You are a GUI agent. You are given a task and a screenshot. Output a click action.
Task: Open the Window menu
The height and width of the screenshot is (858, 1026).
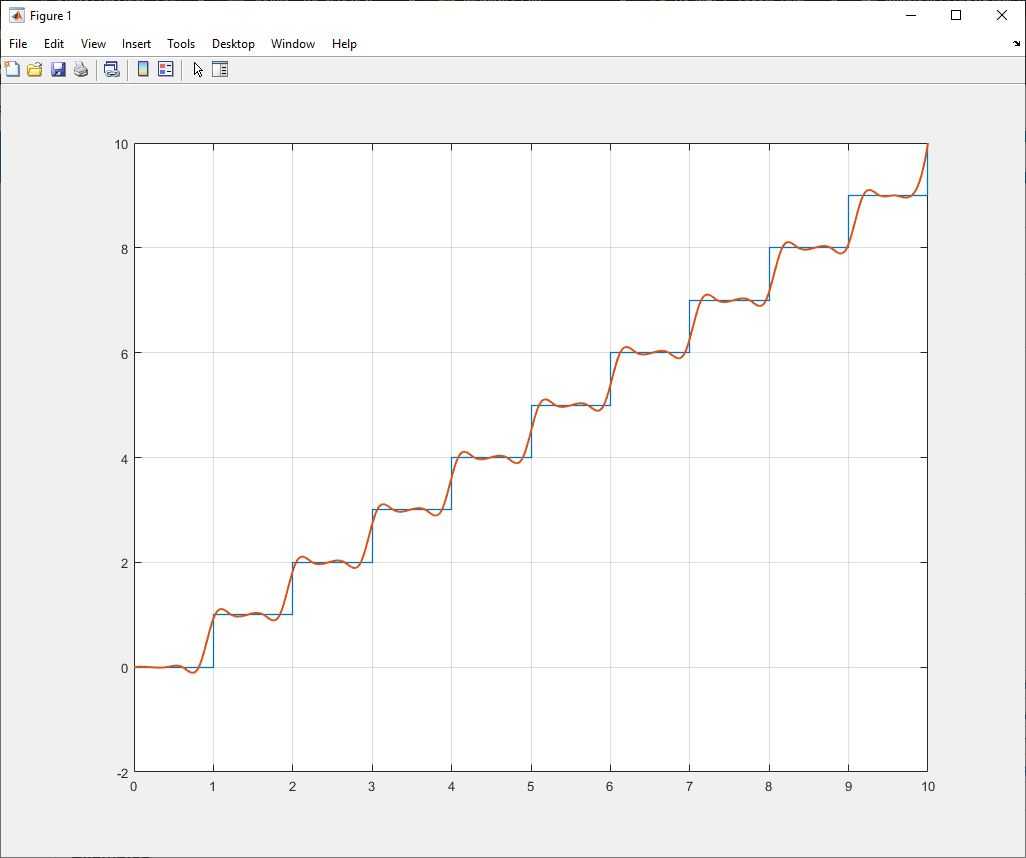pos(293,44)
